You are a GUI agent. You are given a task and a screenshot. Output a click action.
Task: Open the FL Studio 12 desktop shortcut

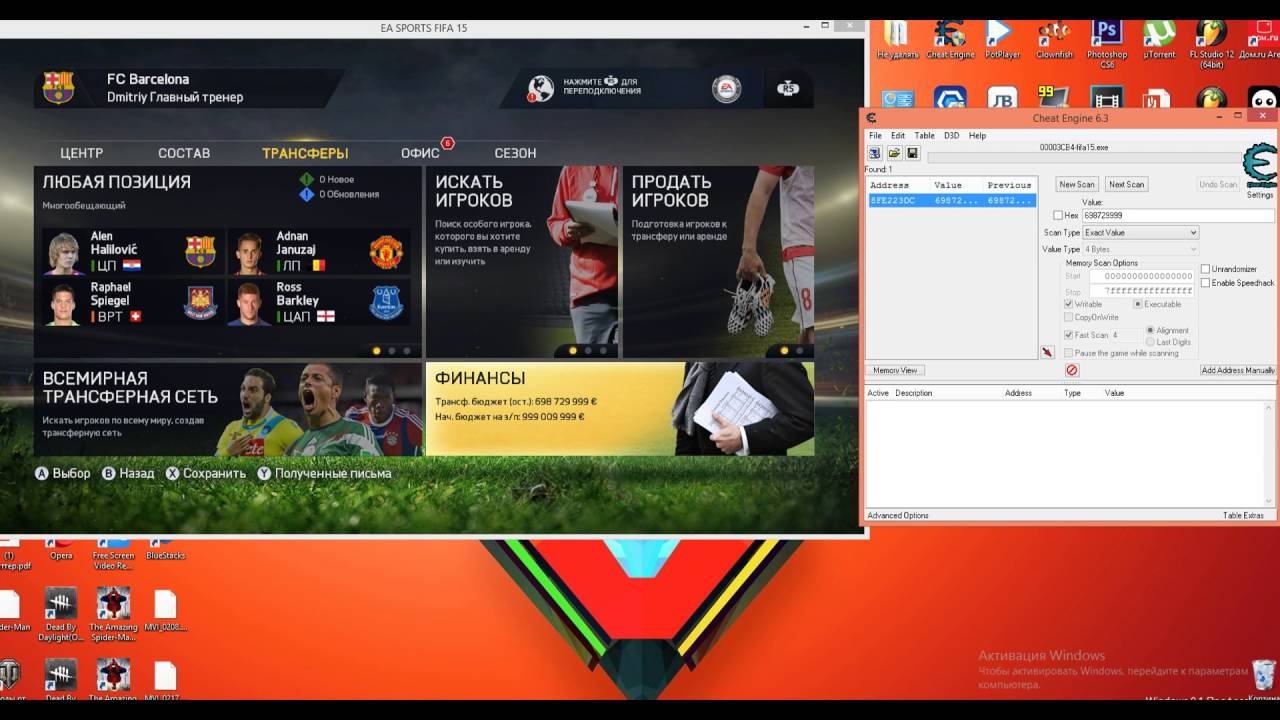(1211, 44)
